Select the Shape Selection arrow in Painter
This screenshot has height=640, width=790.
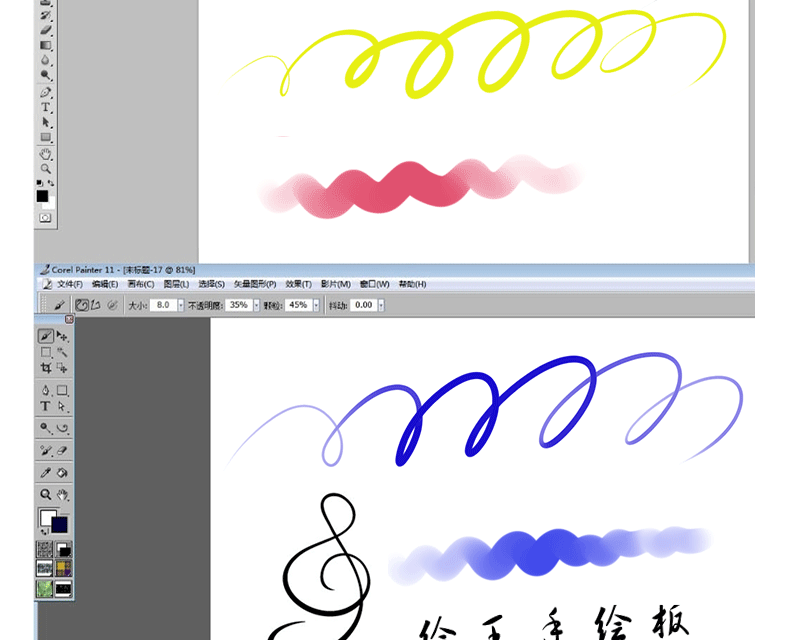pyautogui.click(x=62, y=406)
